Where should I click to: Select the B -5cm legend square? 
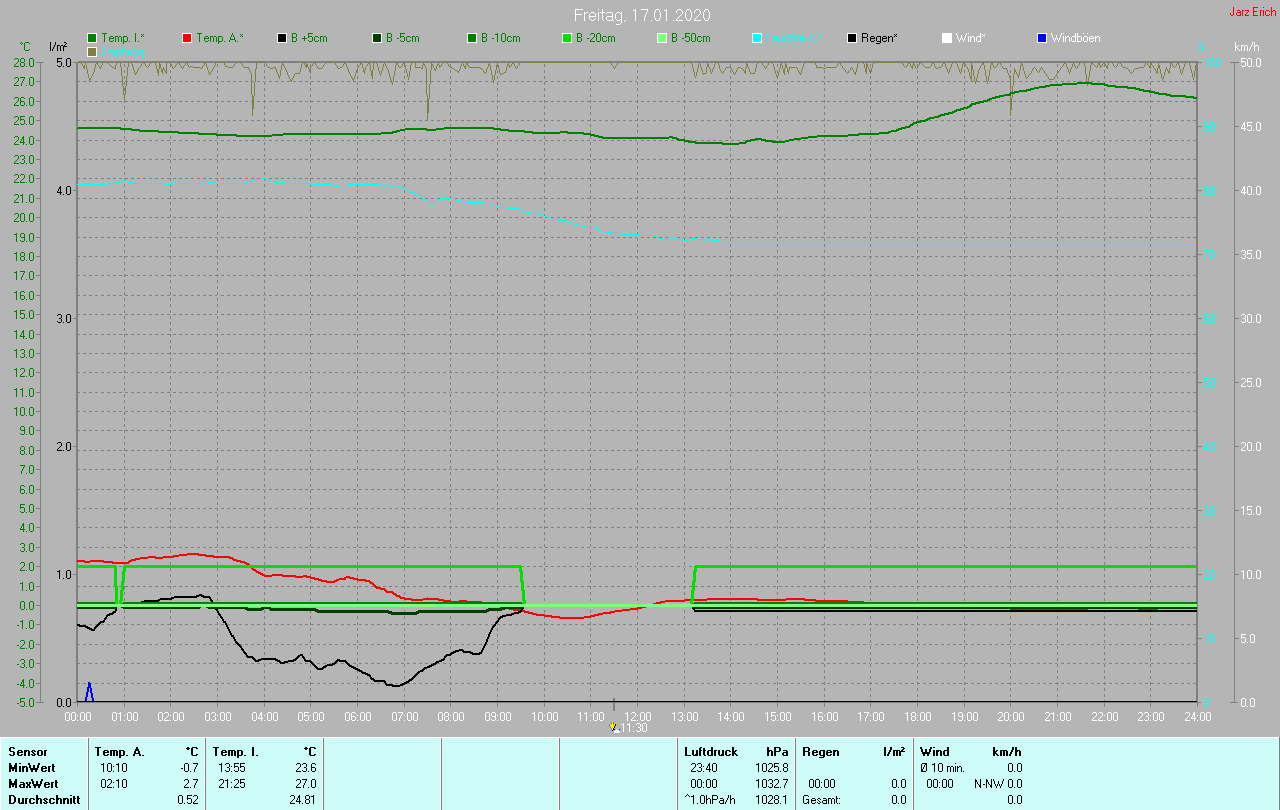[377, 38]
